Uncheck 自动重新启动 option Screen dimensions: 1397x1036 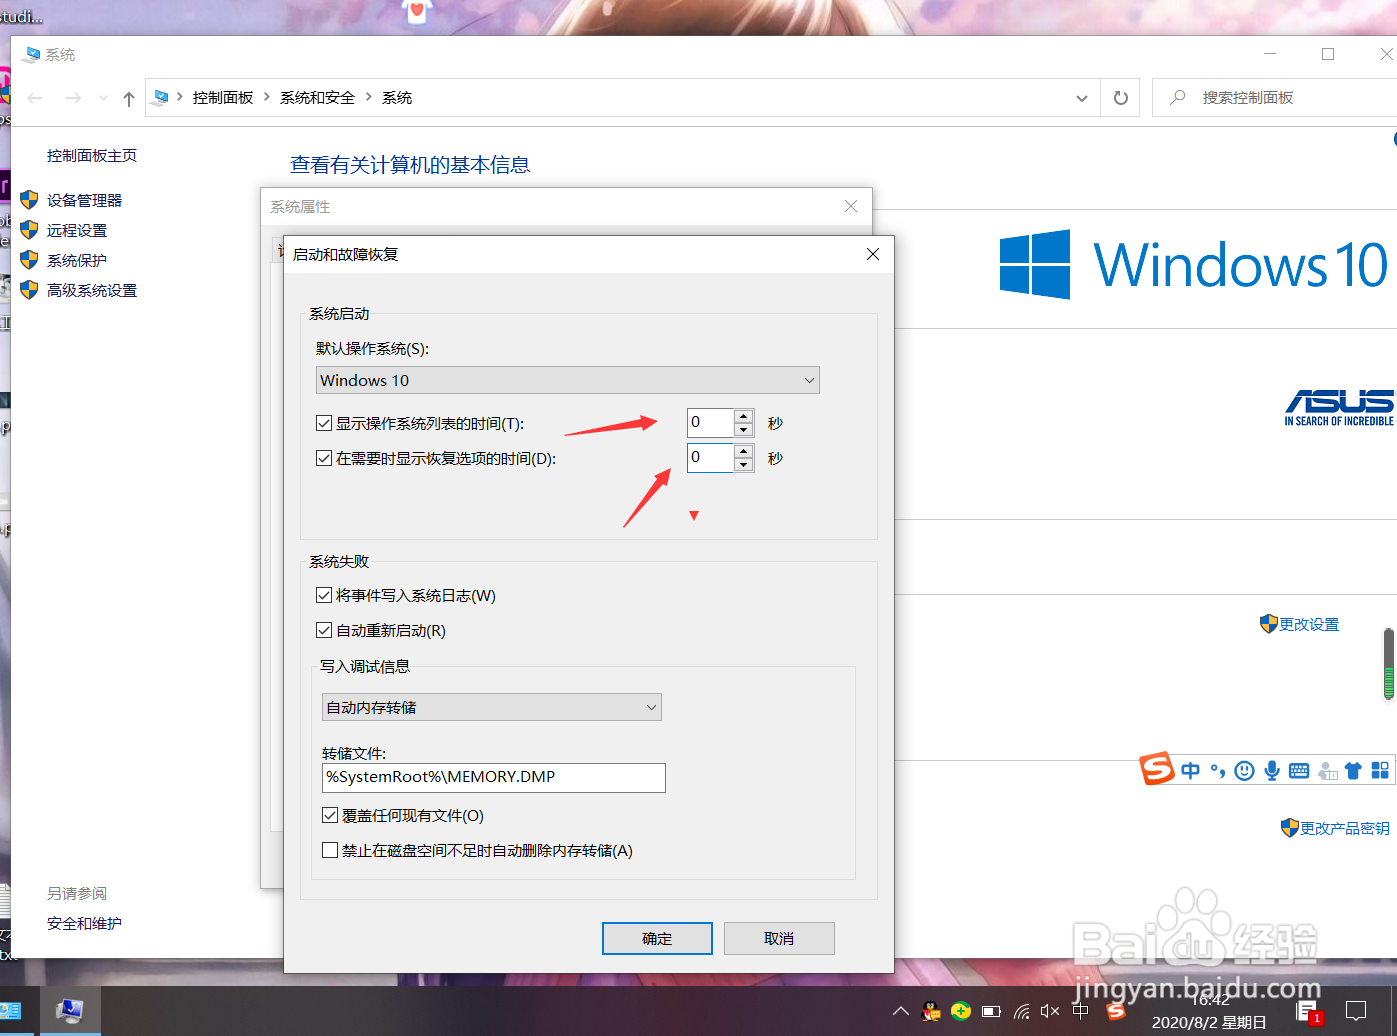(324, 630)
